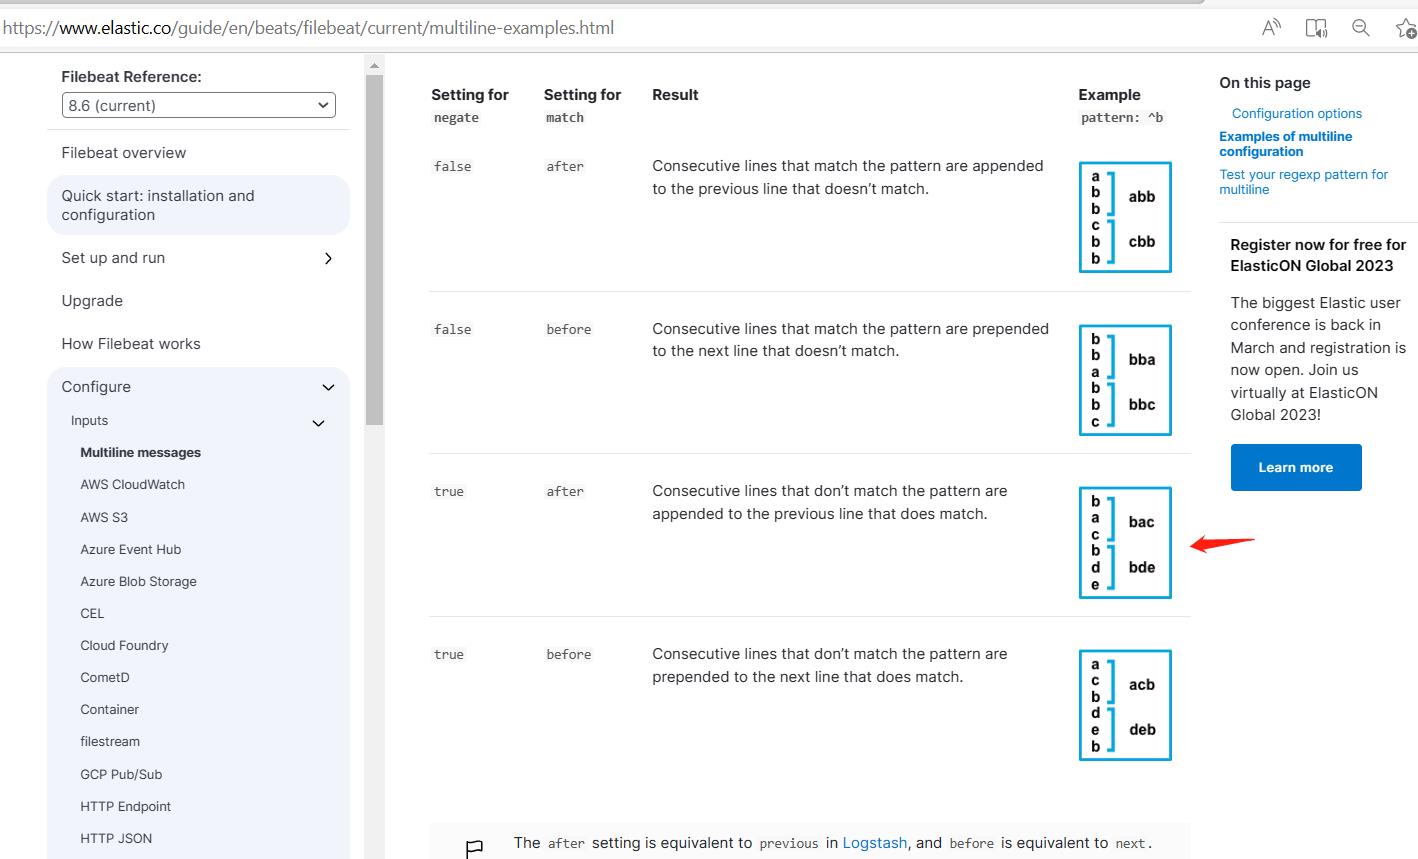
Task: Open HTTP JSON input page
Action: tap(116, 838)
